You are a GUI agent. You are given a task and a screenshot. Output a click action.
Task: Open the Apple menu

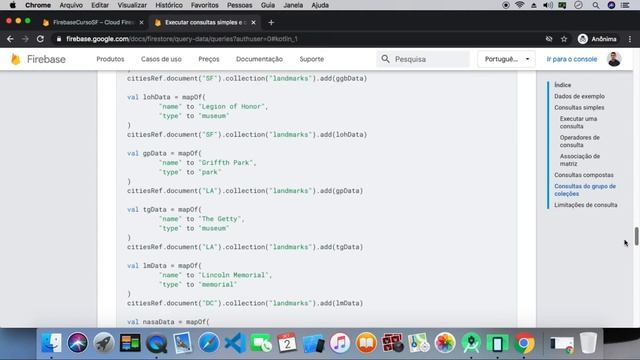pyautogui.click(x=13, y=5)
